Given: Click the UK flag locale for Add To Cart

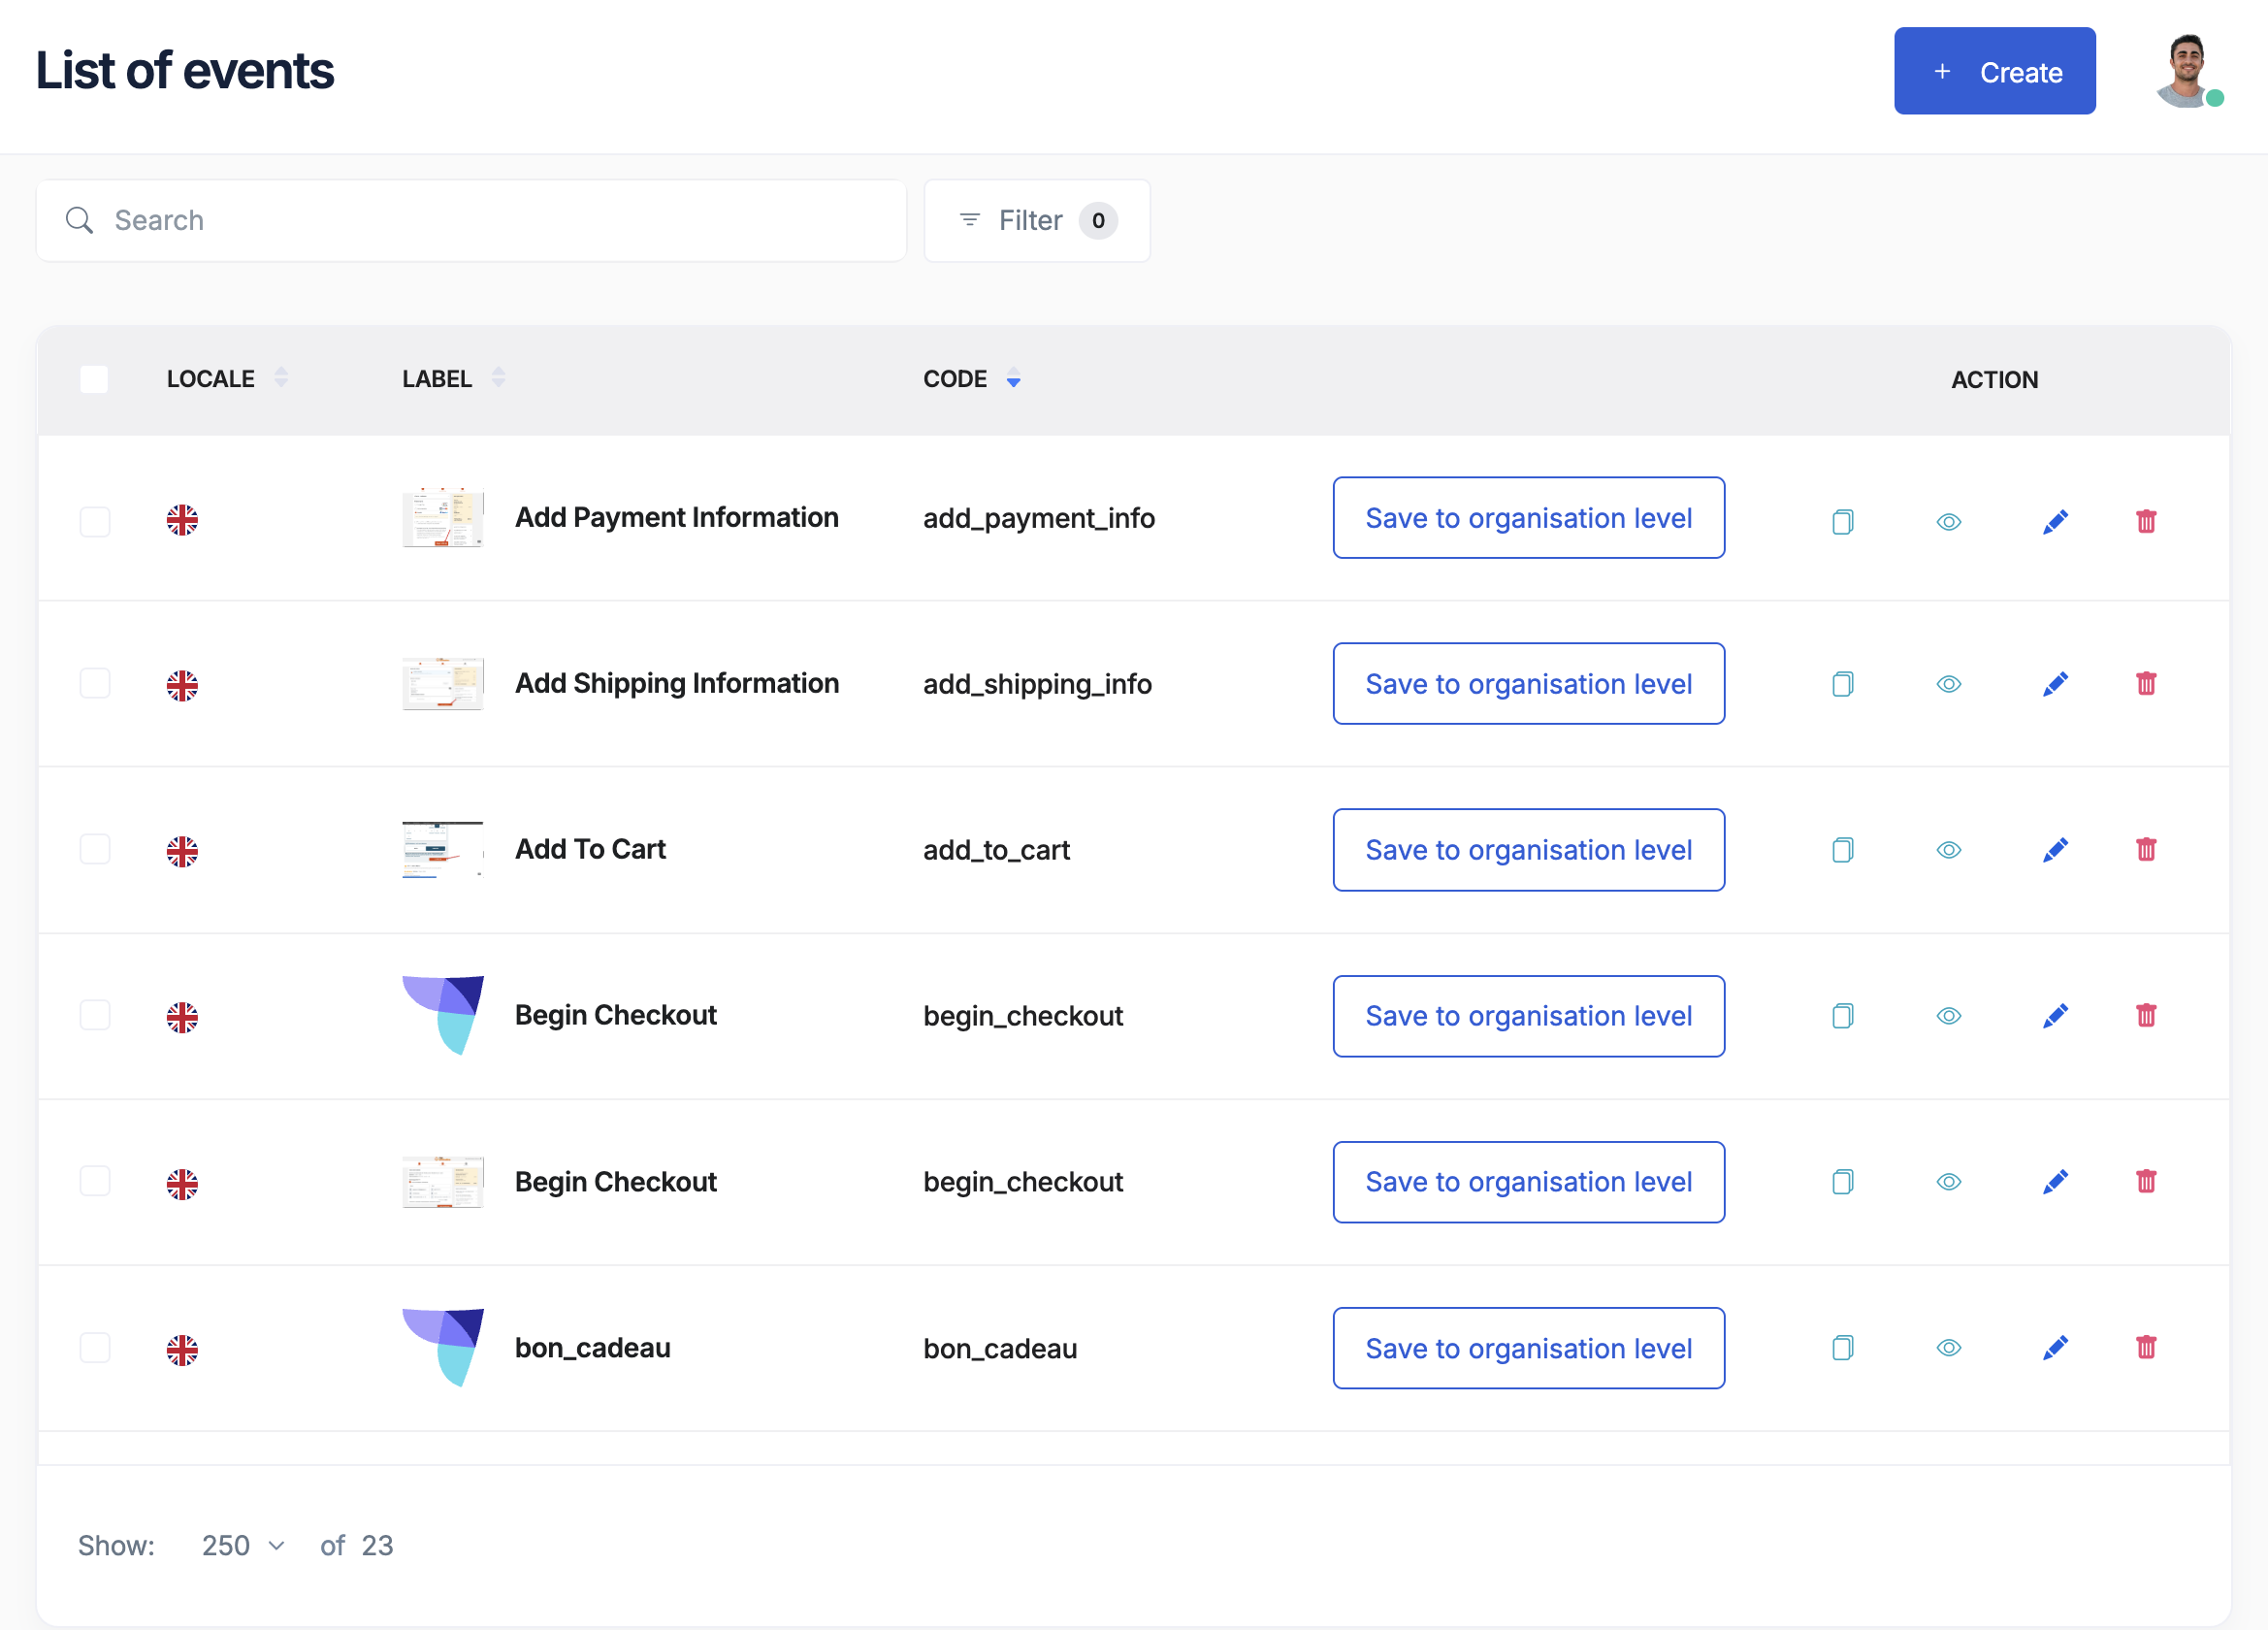Looking at the screenshot, I should pos(183,849).
